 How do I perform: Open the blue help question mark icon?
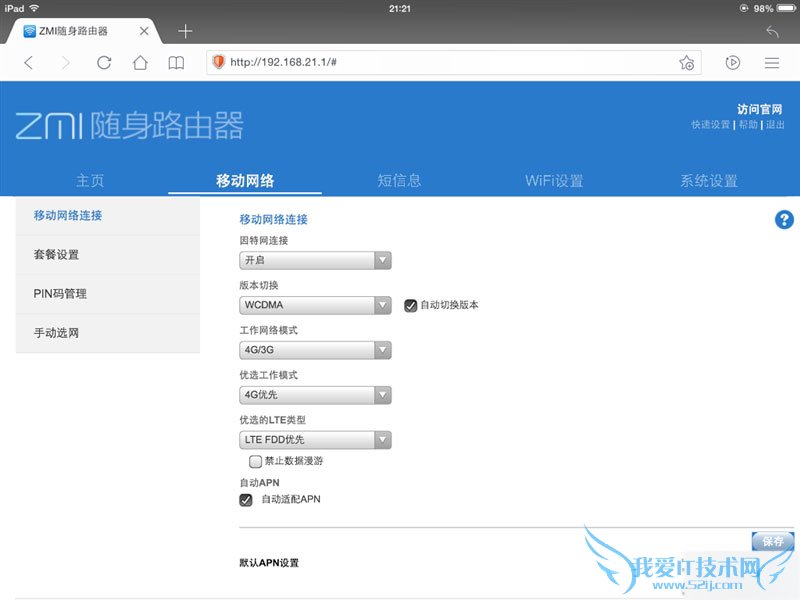[784, 220]
